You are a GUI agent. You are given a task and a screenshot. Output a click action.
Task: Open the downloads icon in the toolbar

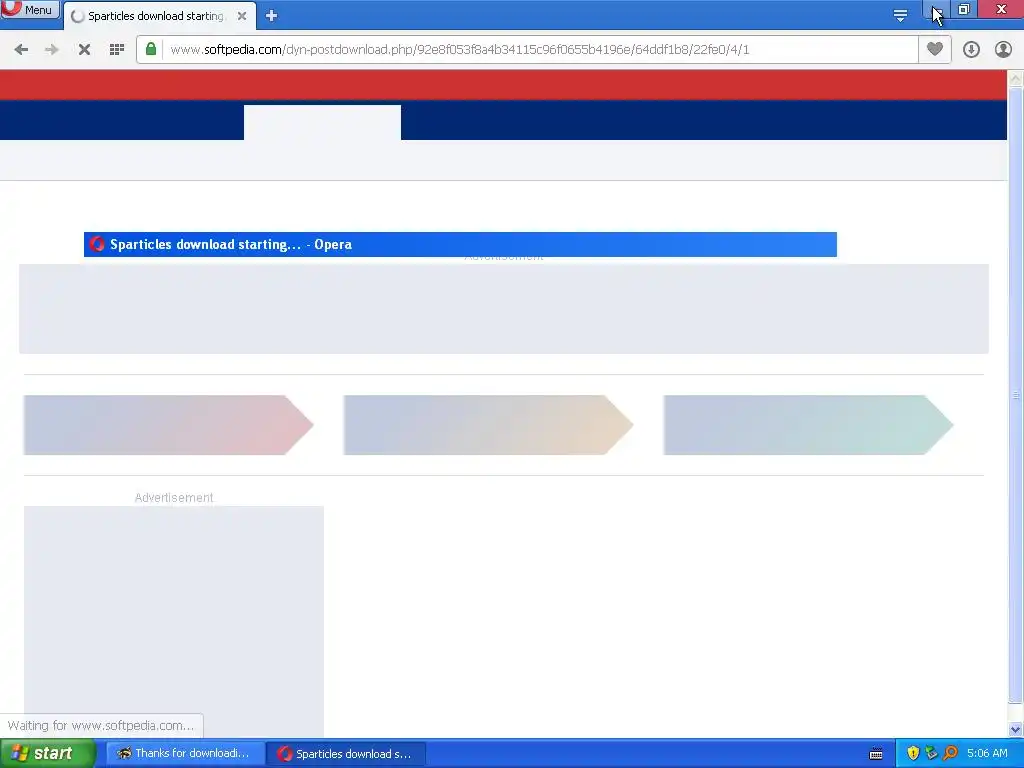[971, 50]
